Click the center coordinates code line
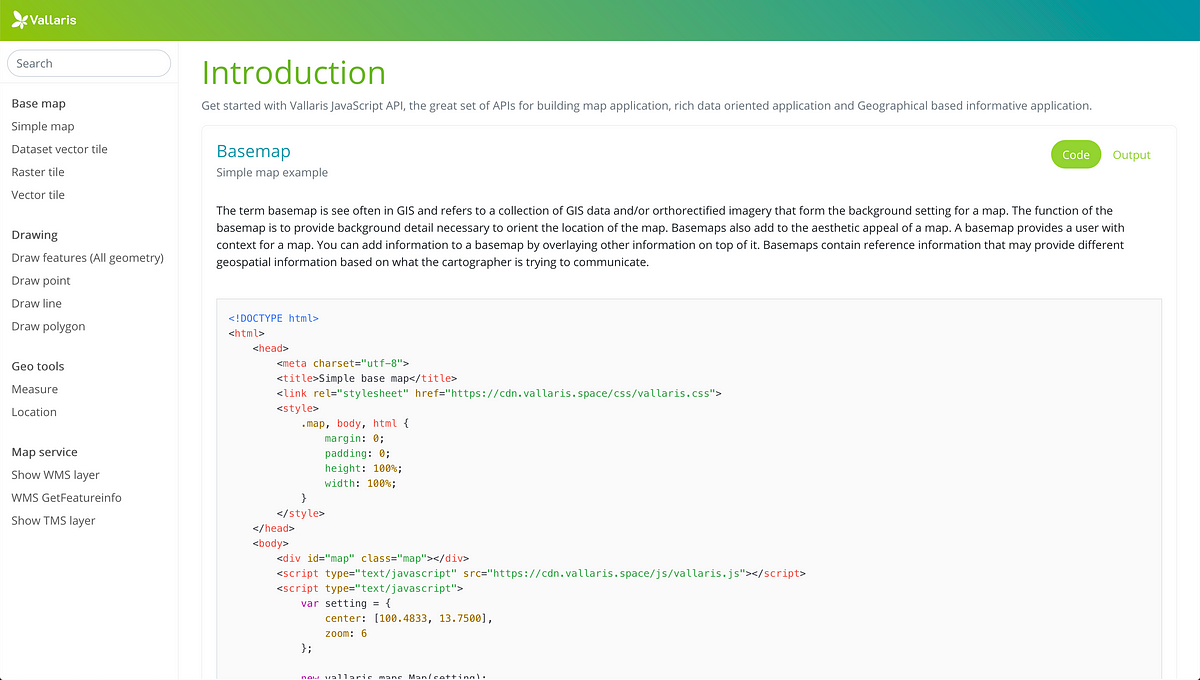 coord(409,618)
